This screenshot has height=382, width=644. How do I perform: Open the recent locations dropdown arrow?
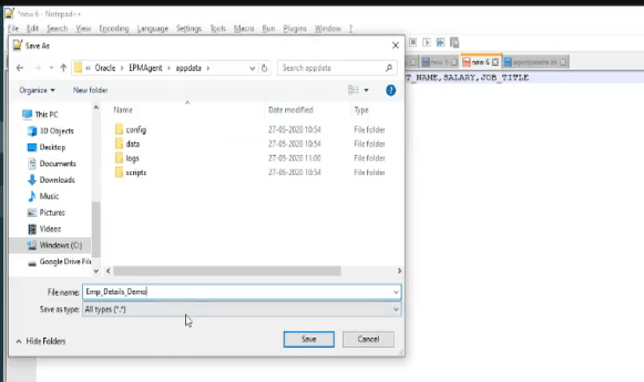coord(51,68)
